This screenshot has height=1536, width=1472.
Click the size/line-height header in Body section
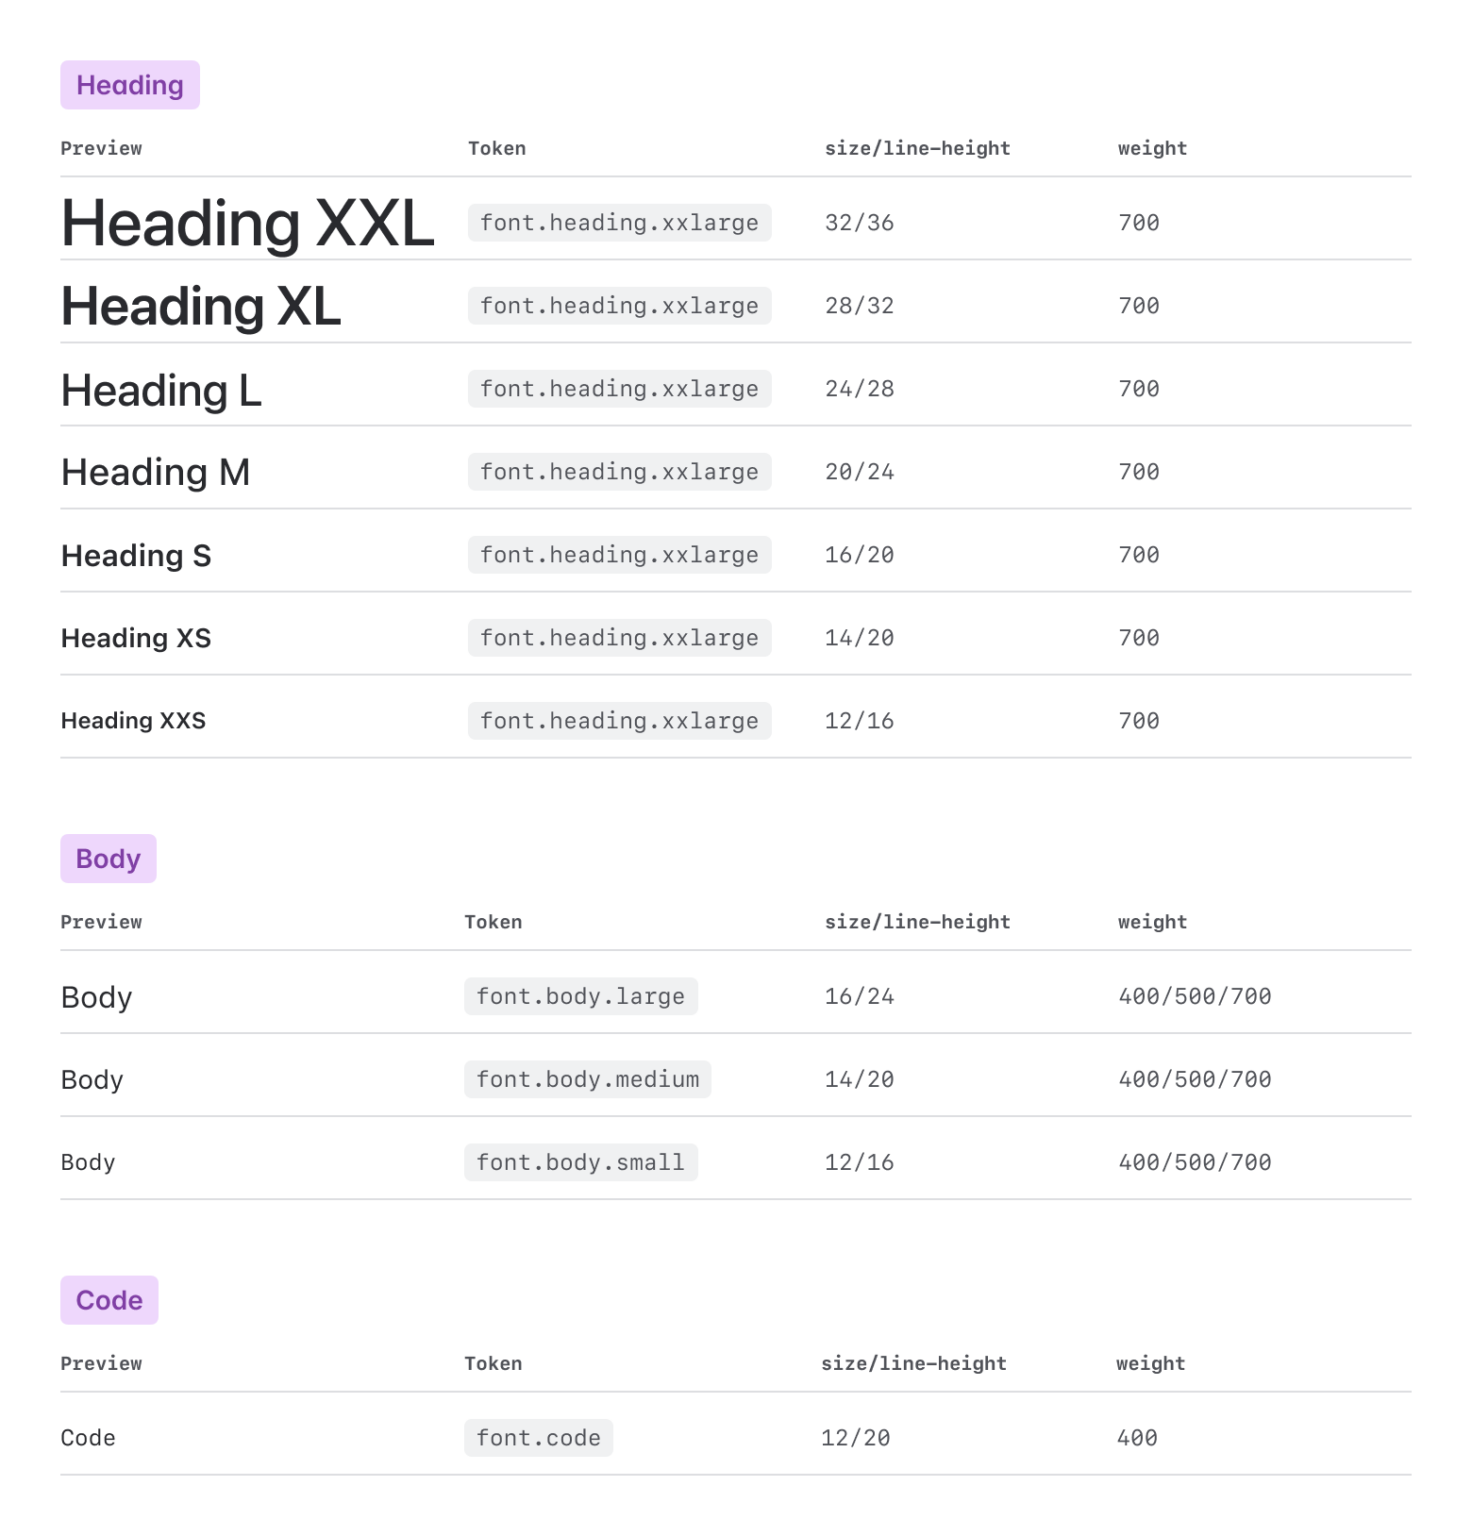tap(915, 921)
